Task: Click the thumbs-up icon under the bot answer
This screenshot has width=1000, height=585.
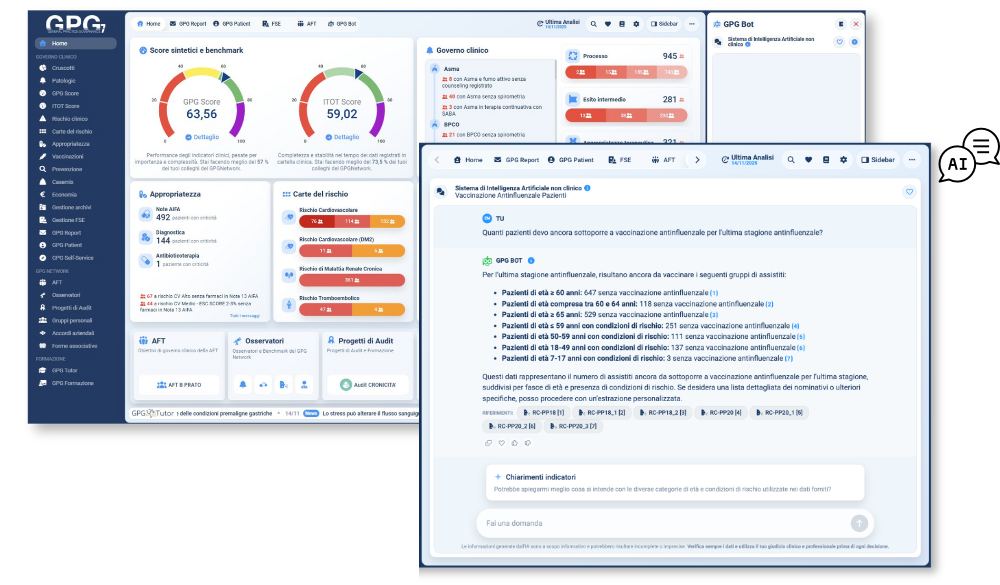Action: point(514,442)
